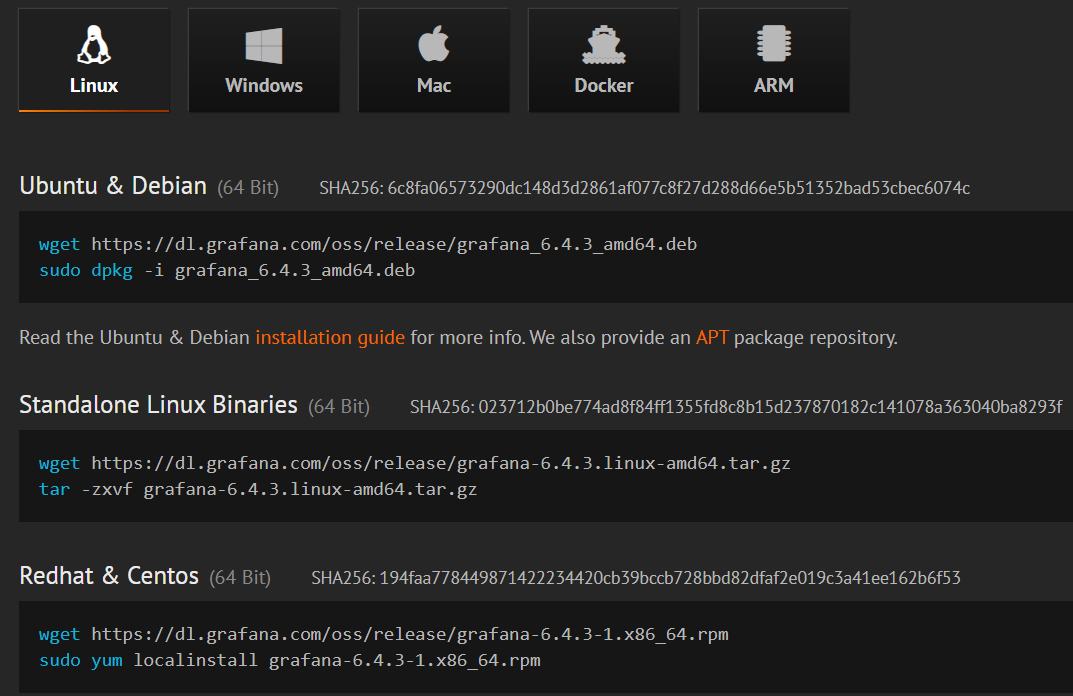Click the Docker ship icon
Screen dimensions: 1073x696
point(604,45)
